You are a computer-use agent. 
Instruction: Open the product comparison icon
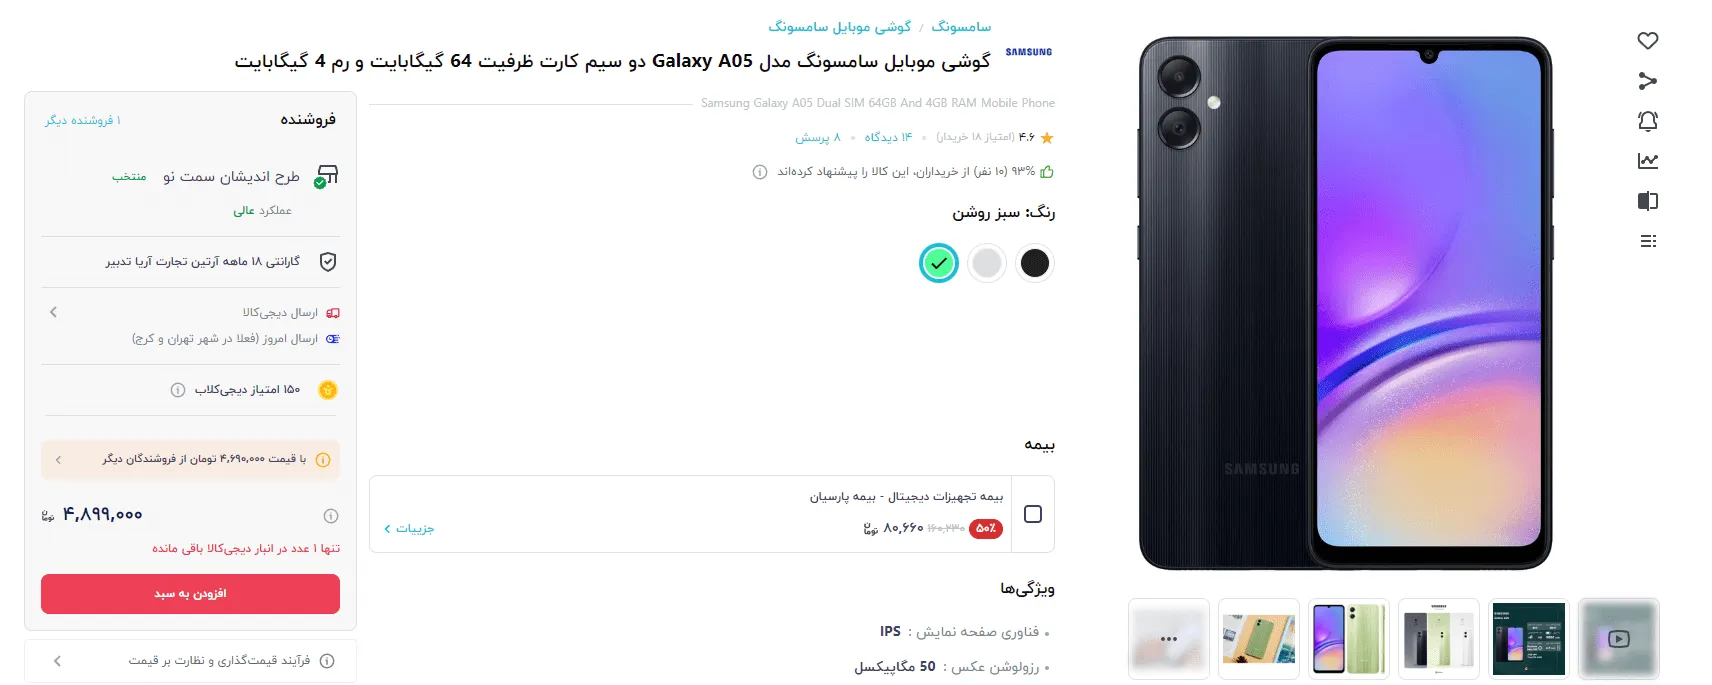1648,201
